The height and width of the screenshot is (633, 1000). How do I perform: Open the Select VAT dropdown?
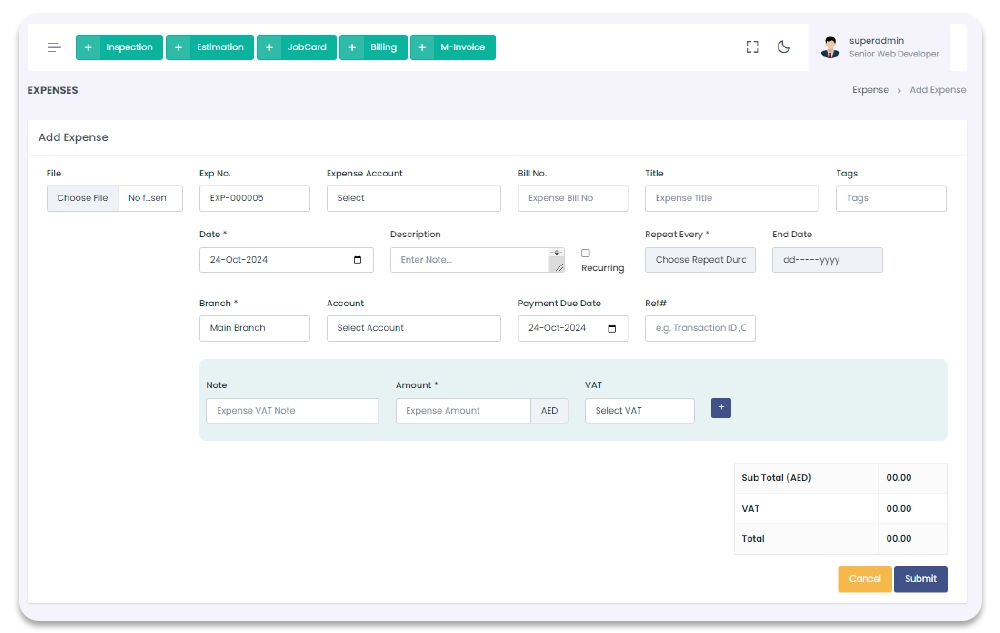639,411
